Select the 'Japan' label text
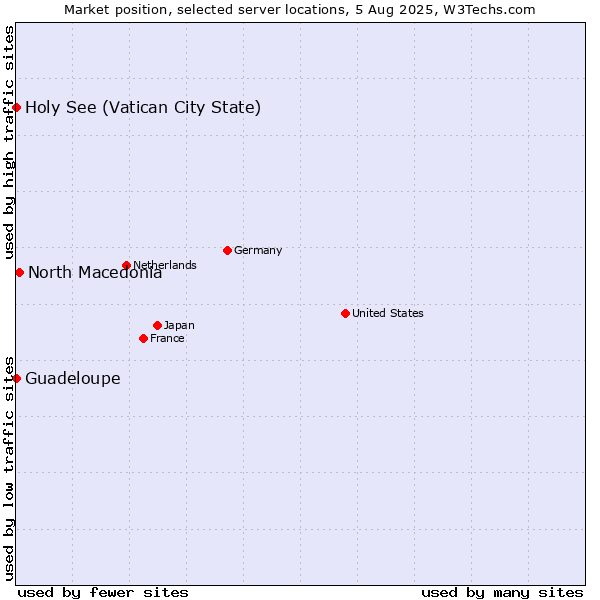 (x=179, y=326)
